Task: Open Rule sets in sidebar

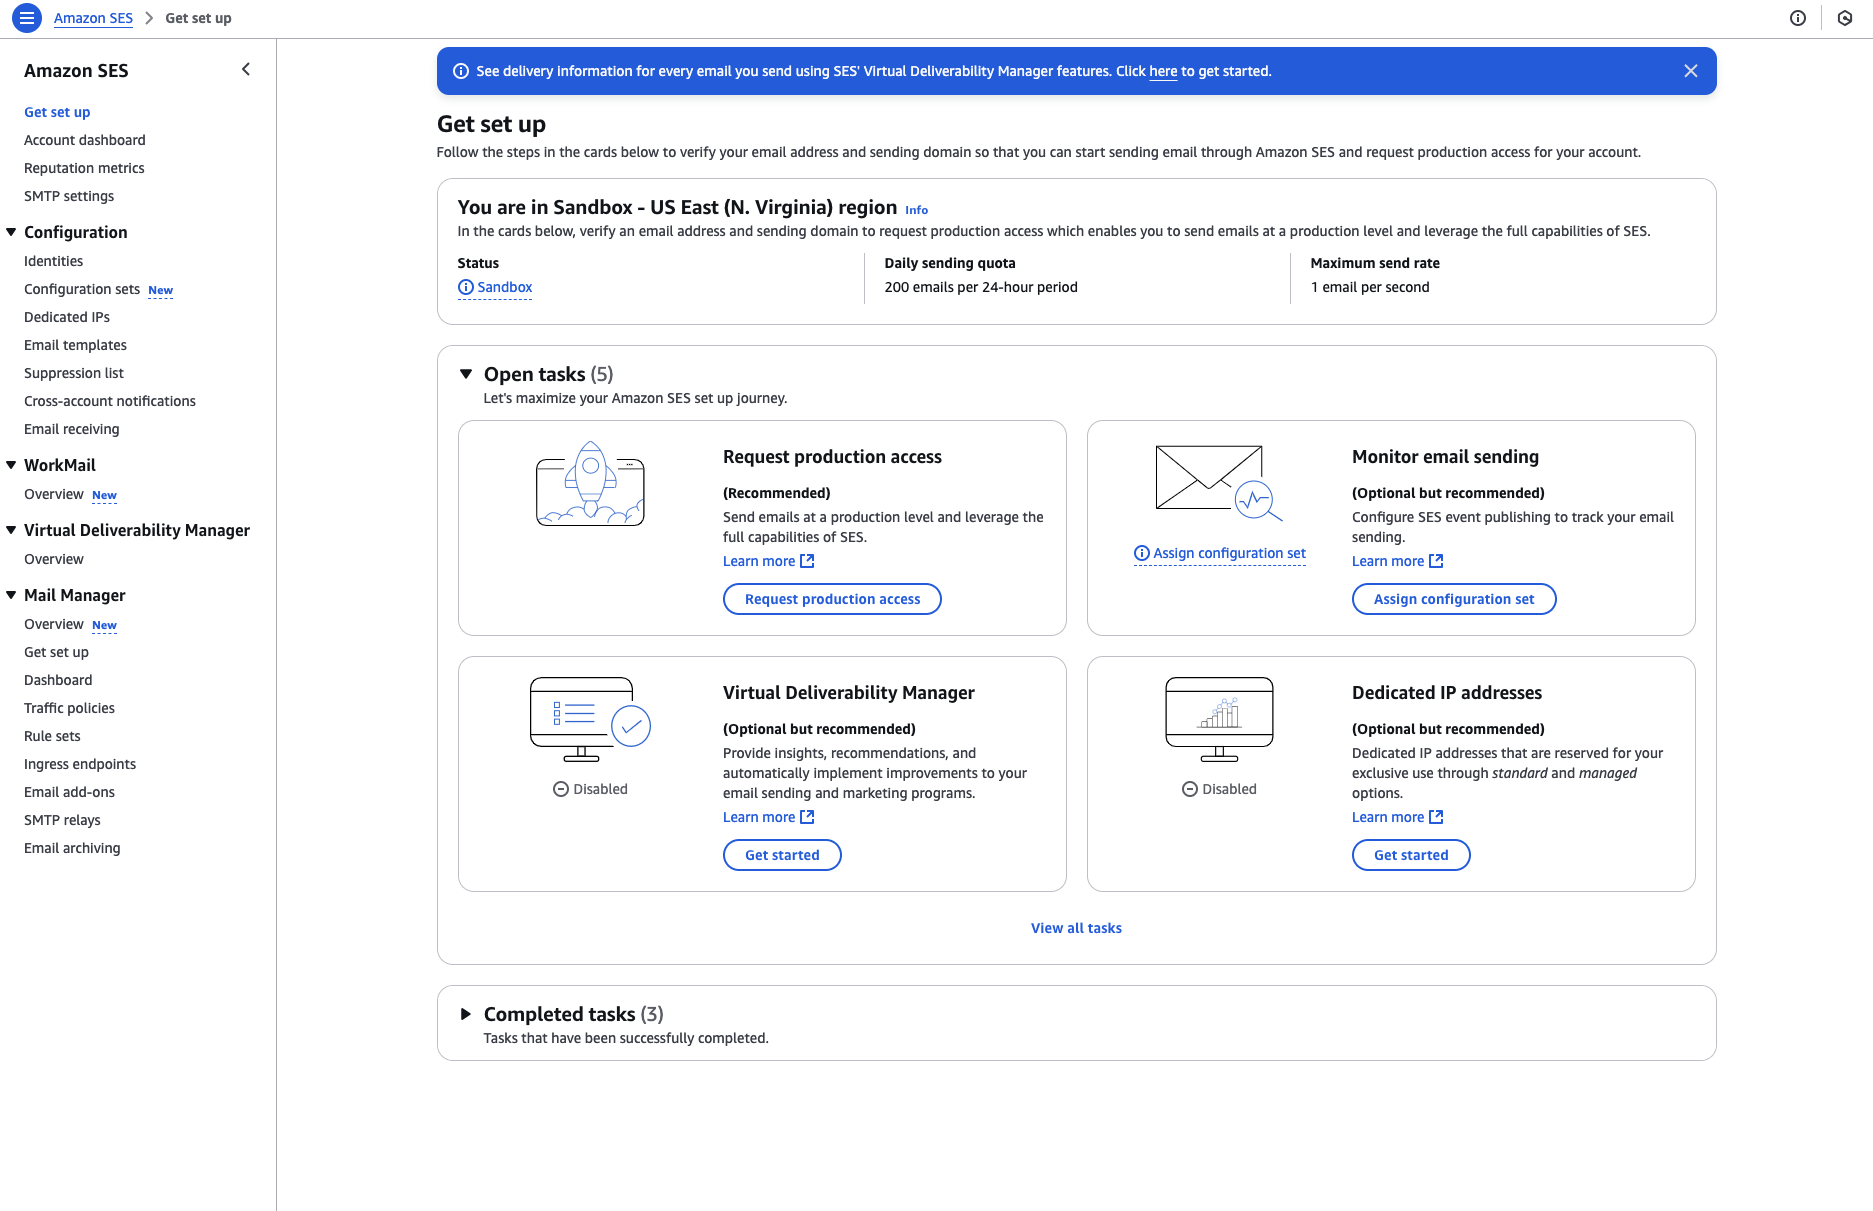Action: (52, 736)
